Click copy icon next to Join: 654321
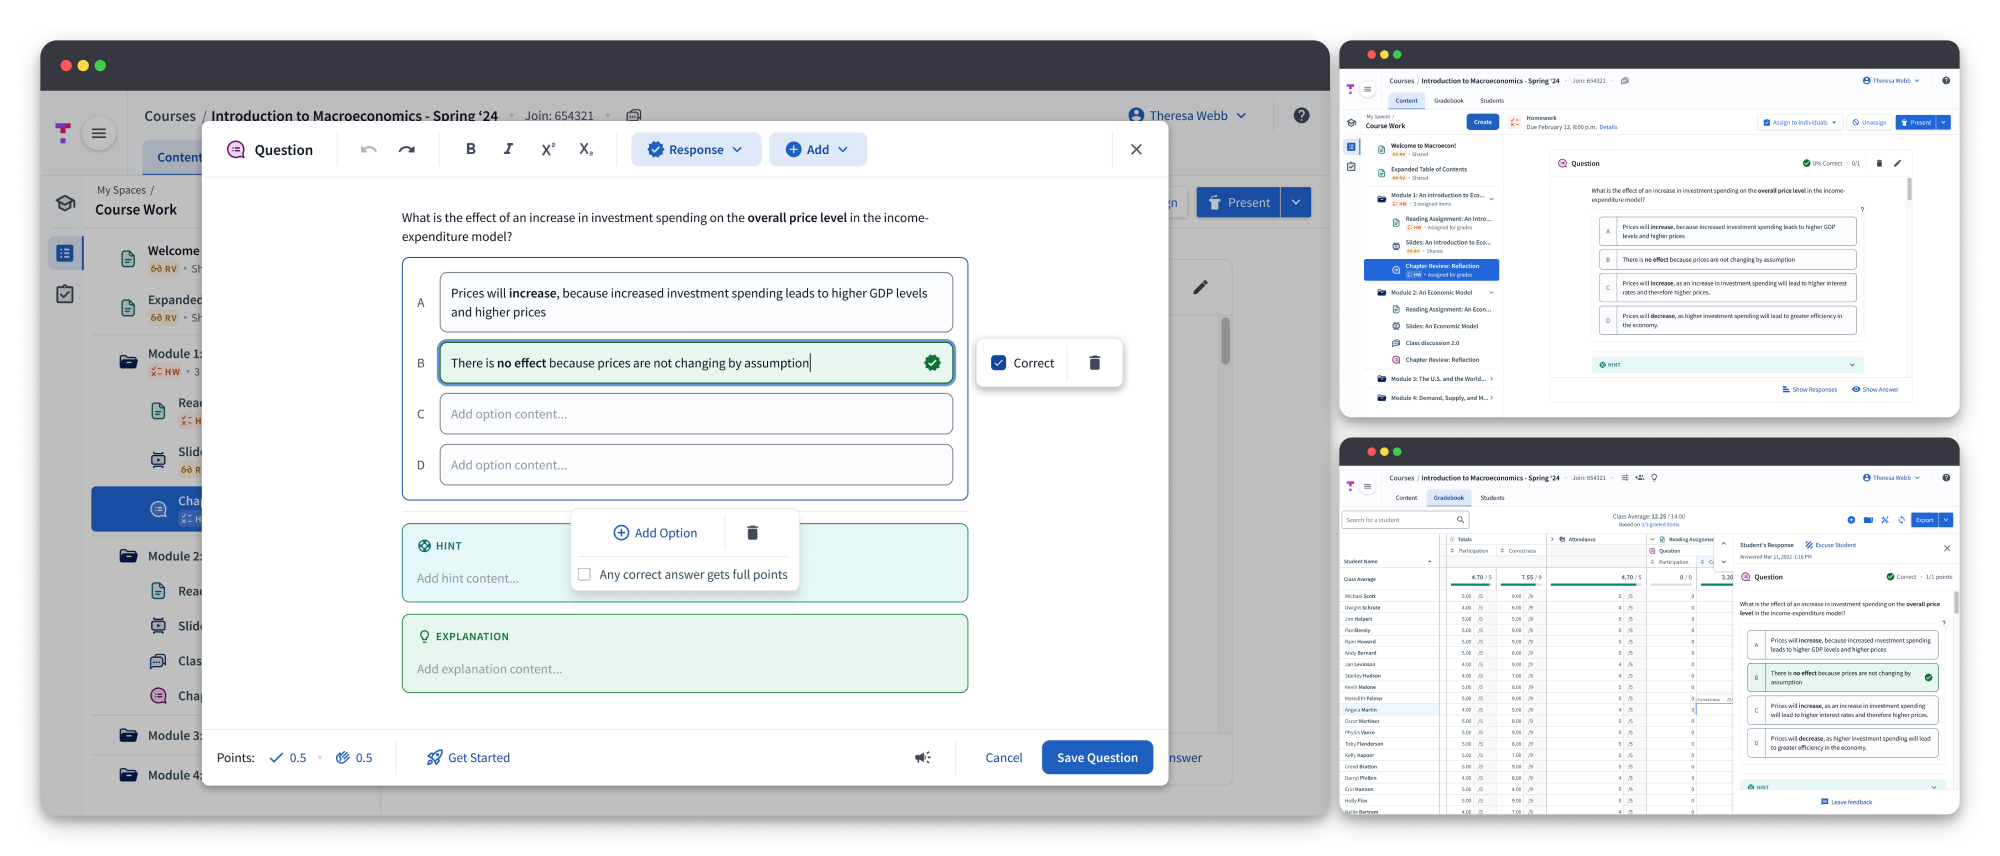Viewport: 2000px width, 856px height. (633, 115)
